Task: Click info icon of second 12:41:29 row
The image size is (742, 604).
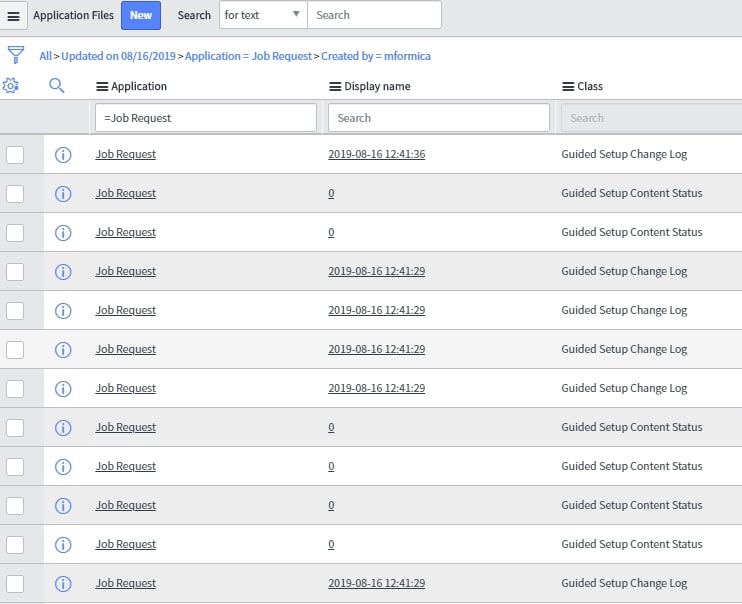Action: click(63, 311)
